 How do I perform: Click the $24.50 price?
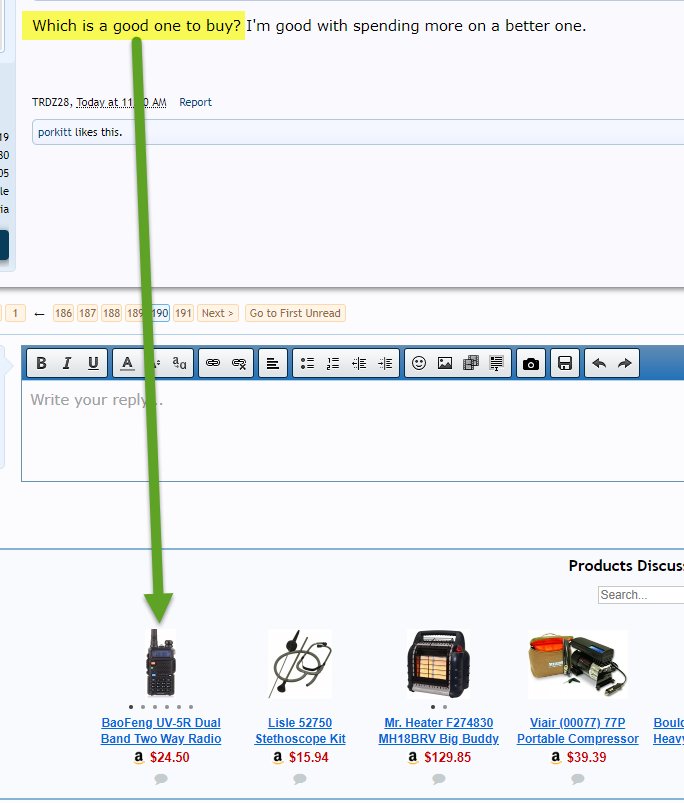pos(169,757)
